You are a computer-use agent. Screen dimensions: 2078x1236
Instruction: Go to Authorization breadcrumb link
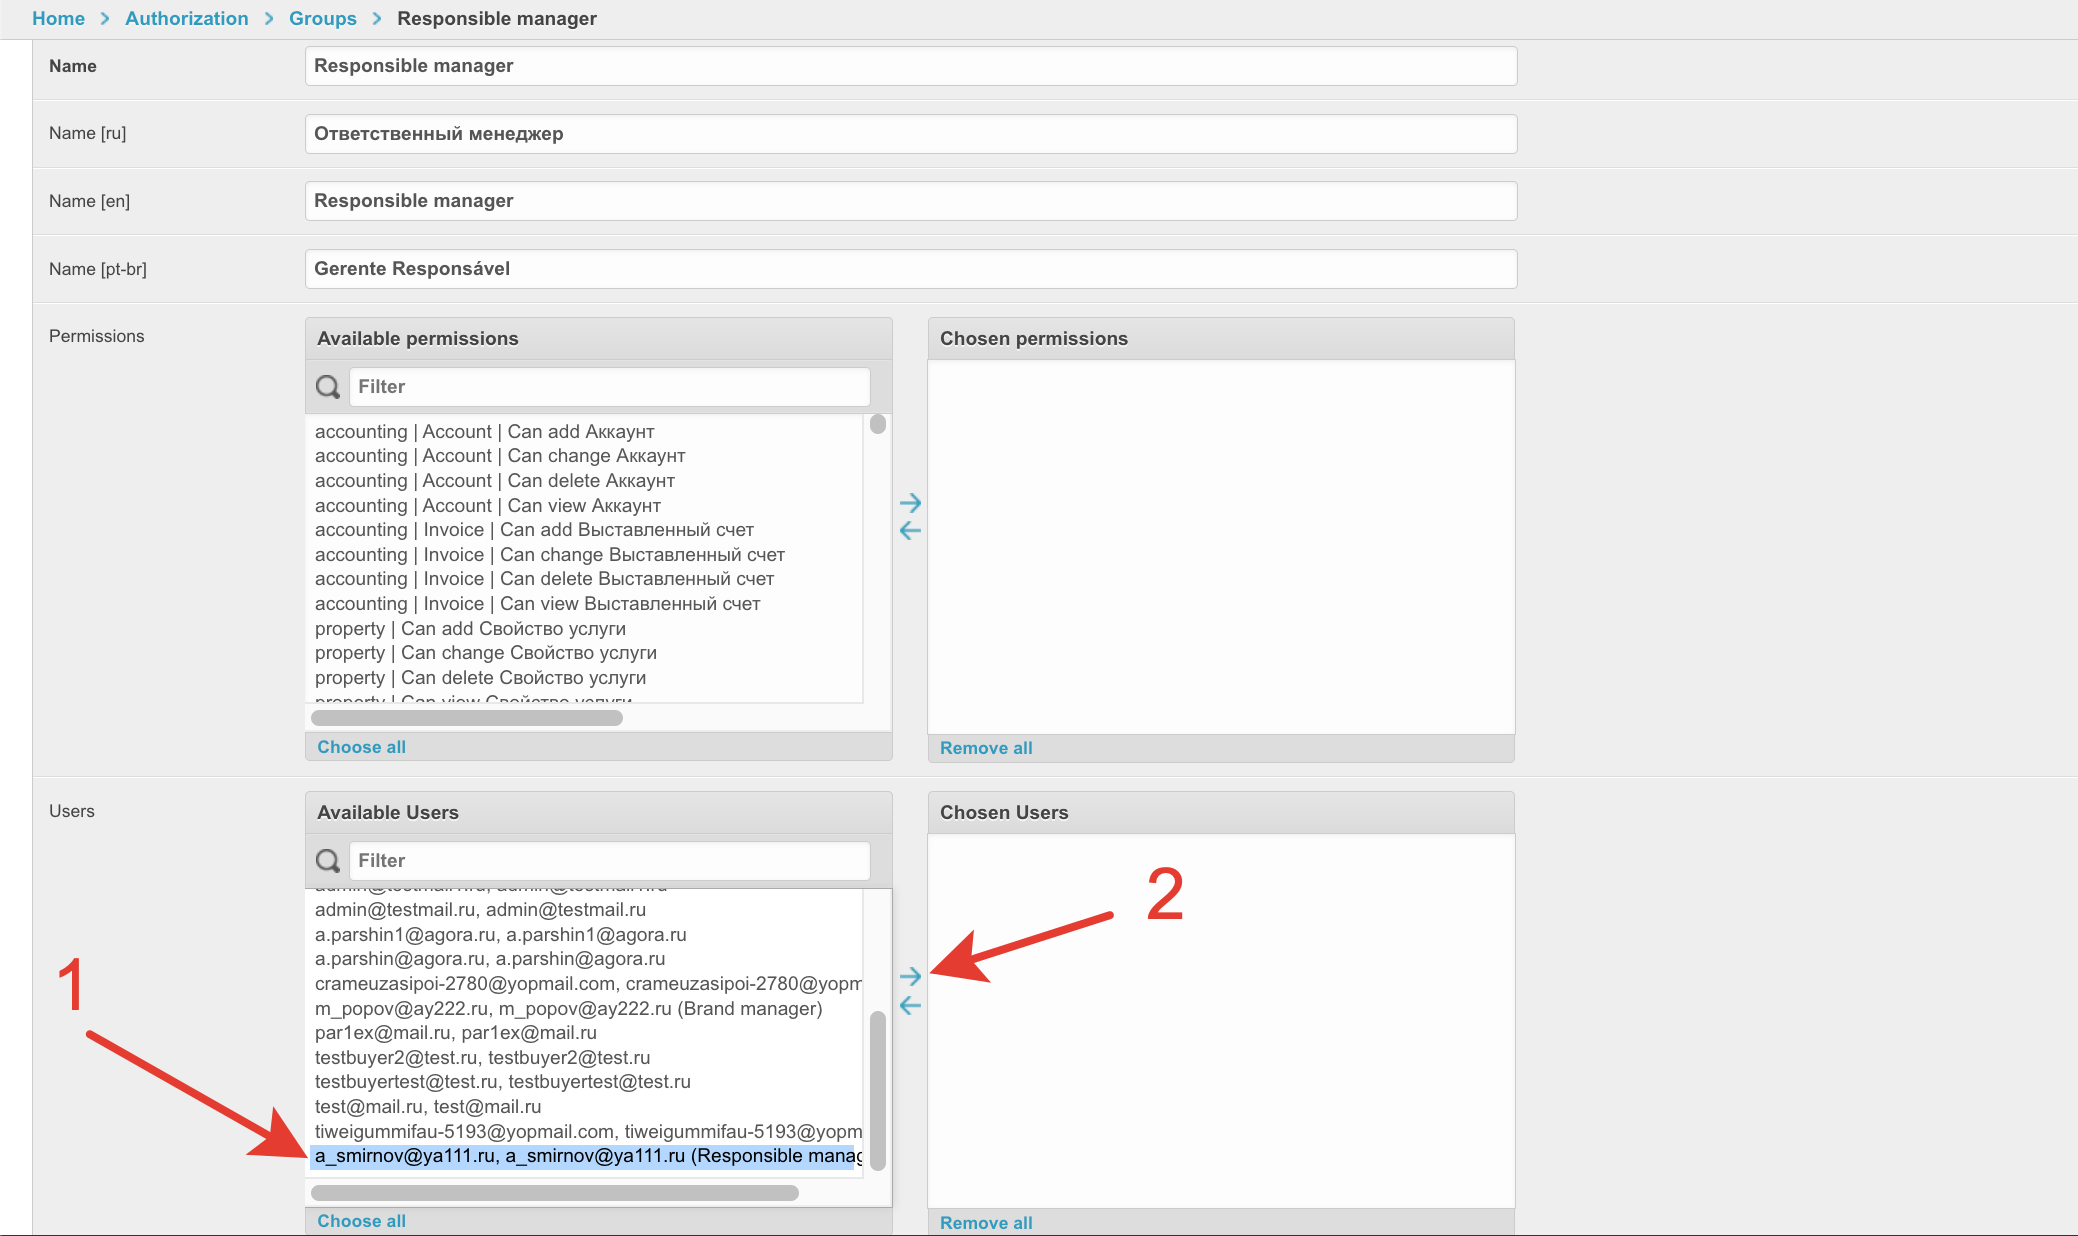click(x=186, y=18)
